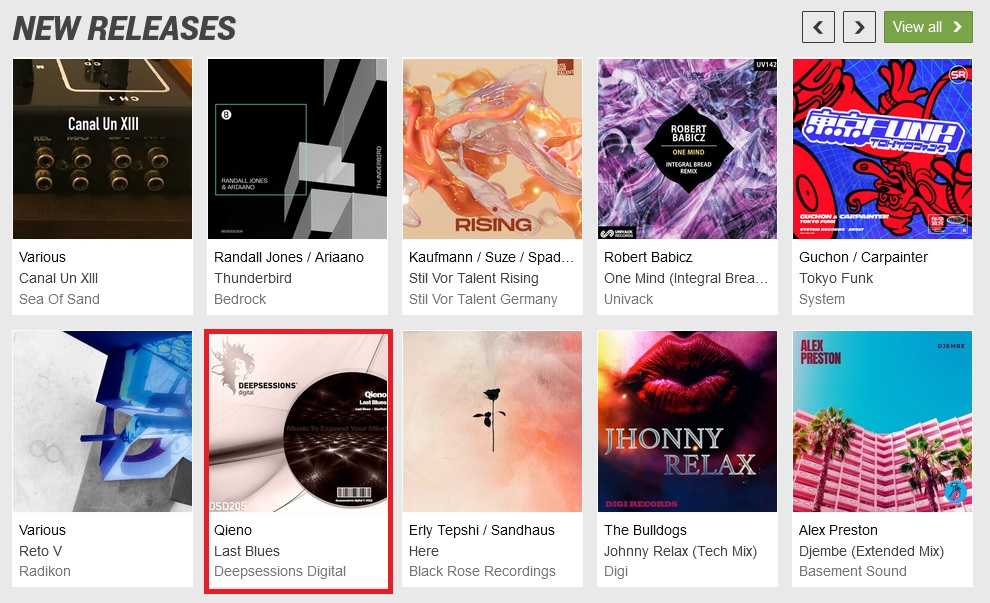Viewport: 990px width, 603px height.
Task: Open Stil Vor Talent Germany label
Action: point(483,299)
